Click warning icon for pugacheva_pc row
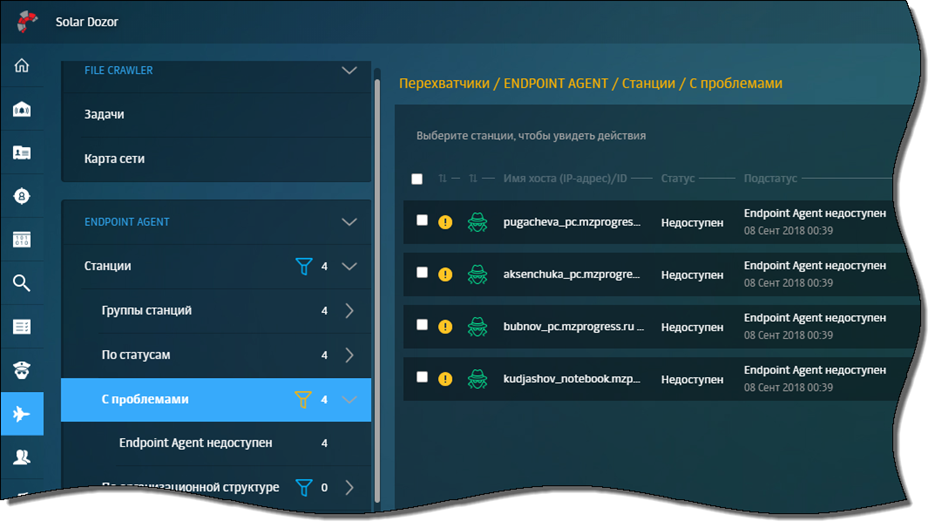Viewport: 935px width, 528px height. pyautogui.click(x=445, y=223)
